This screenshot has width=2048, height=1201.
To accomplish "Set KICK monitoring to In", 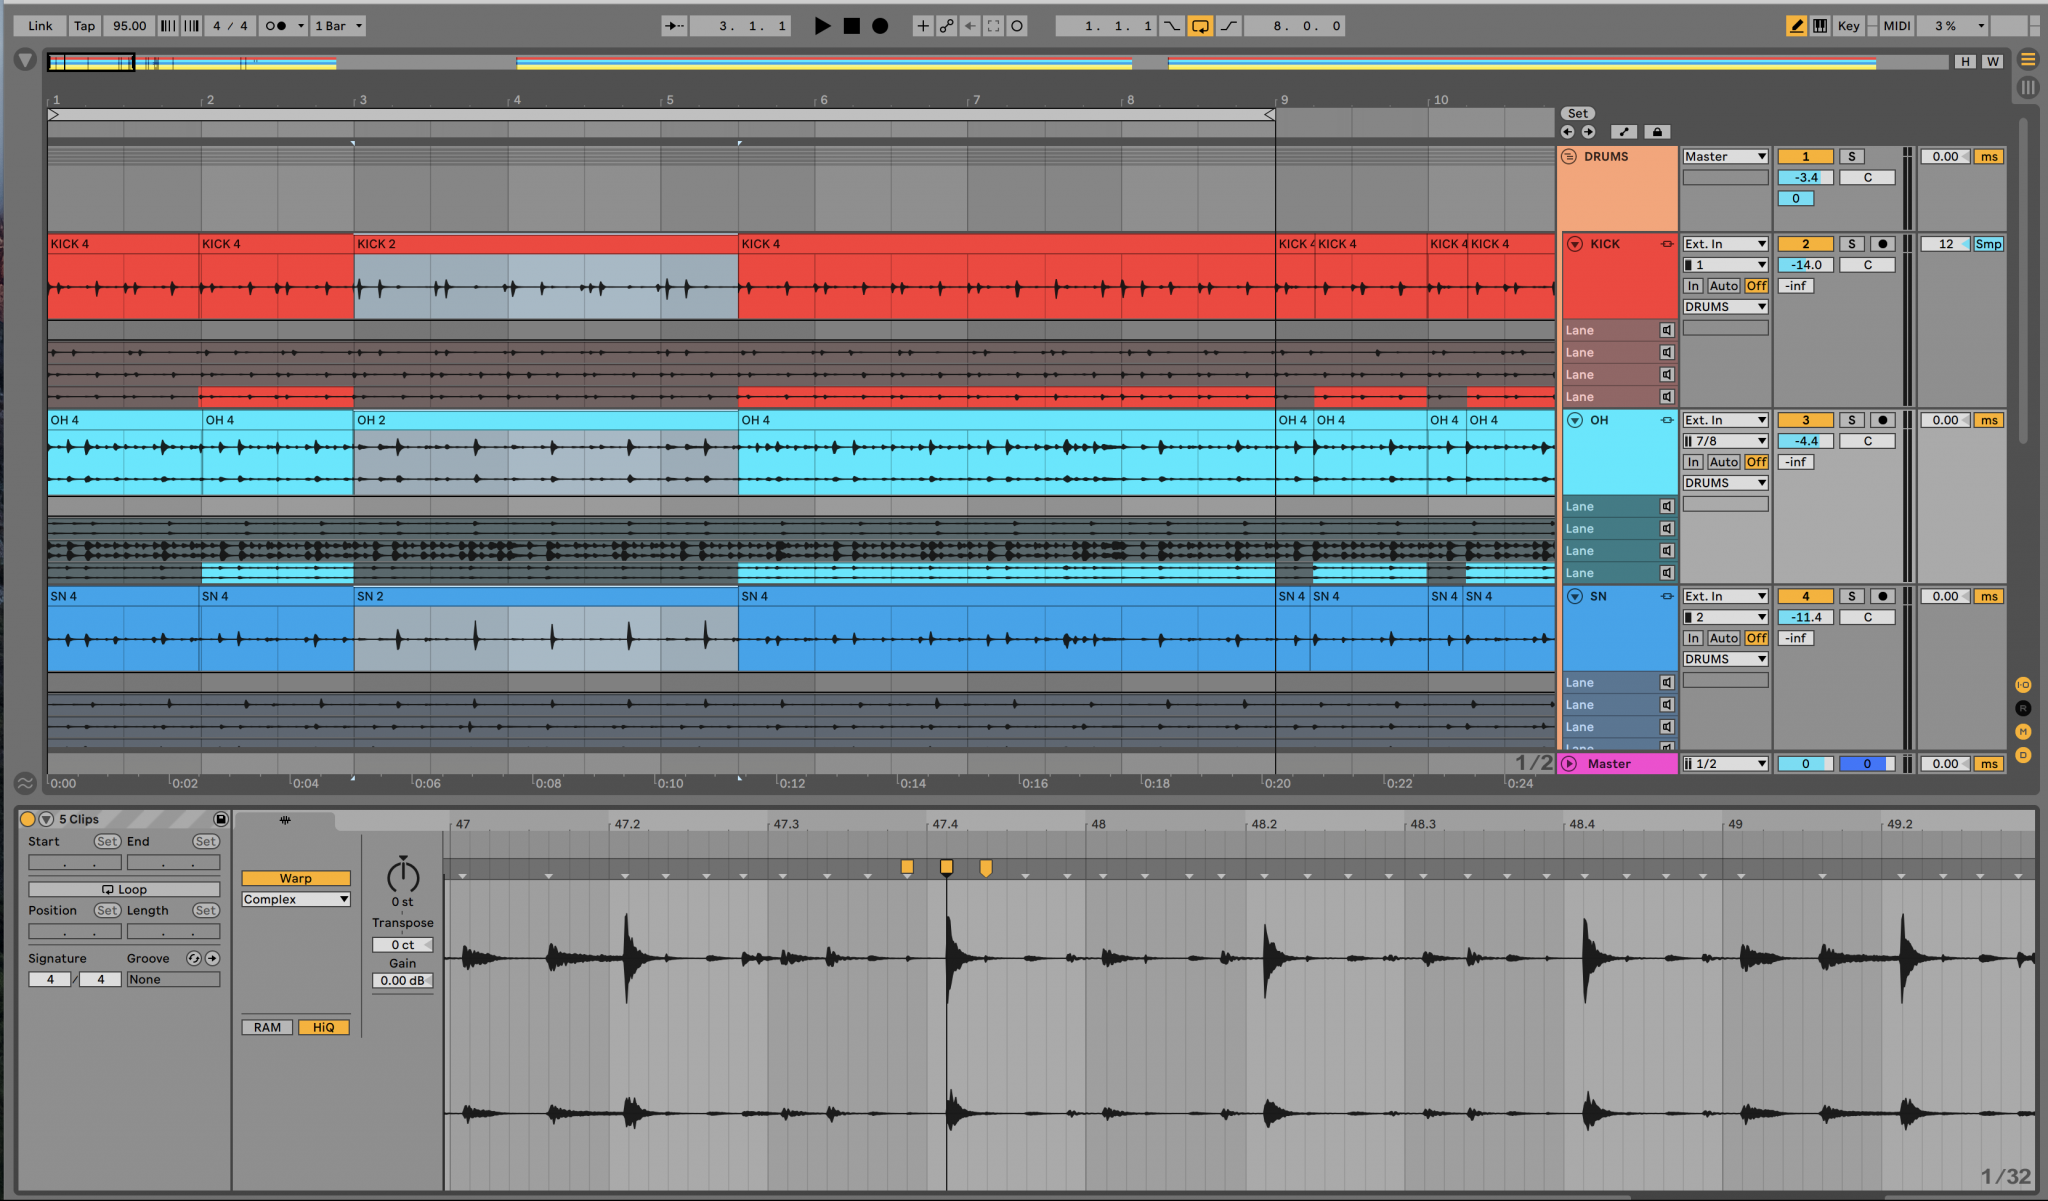I will click(1692, 285).
